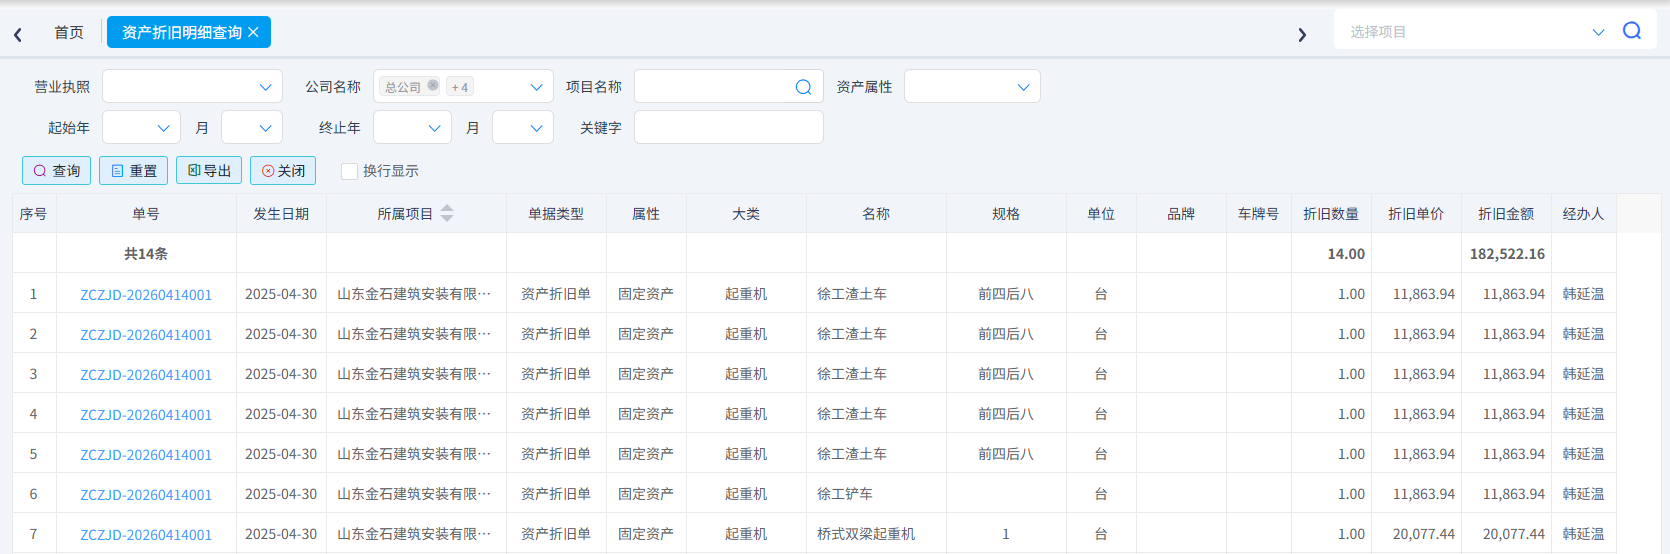Image resolution: width=1670 pixels, height=554 pixels.
Task: Click 20,077.44 in row 7 折旧单价 column
Action: [1416, 534]
